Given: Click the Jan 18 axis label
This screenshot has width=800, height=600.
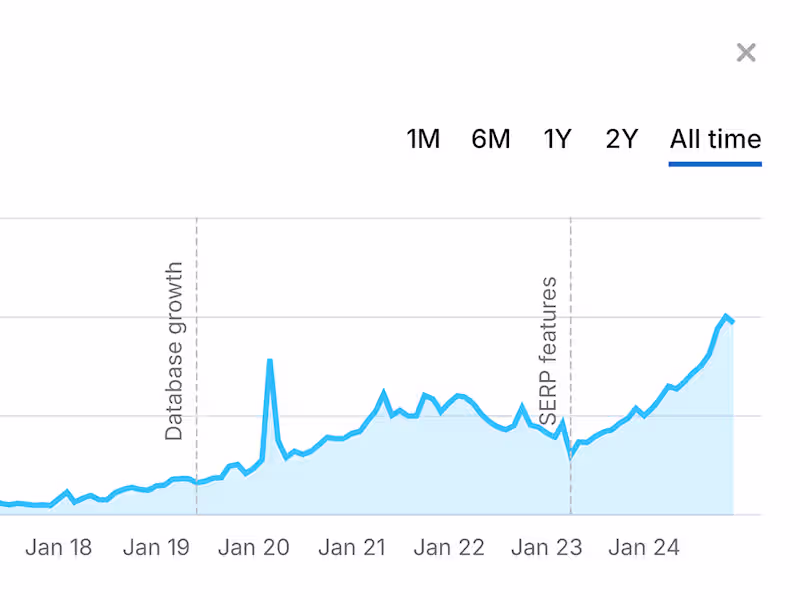Looking at the screenshot, I should tap(58, 547).
